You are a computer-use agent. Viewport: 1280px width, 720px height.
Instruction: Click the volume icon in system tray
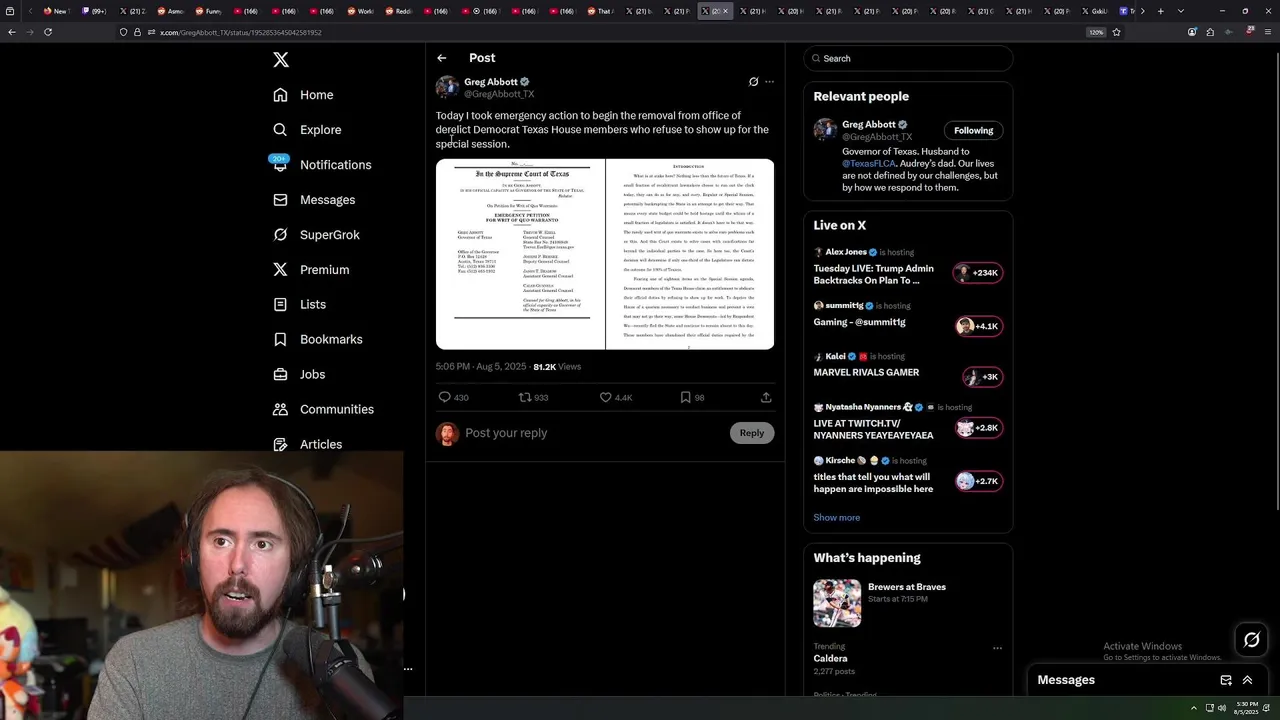point(1222,708)
